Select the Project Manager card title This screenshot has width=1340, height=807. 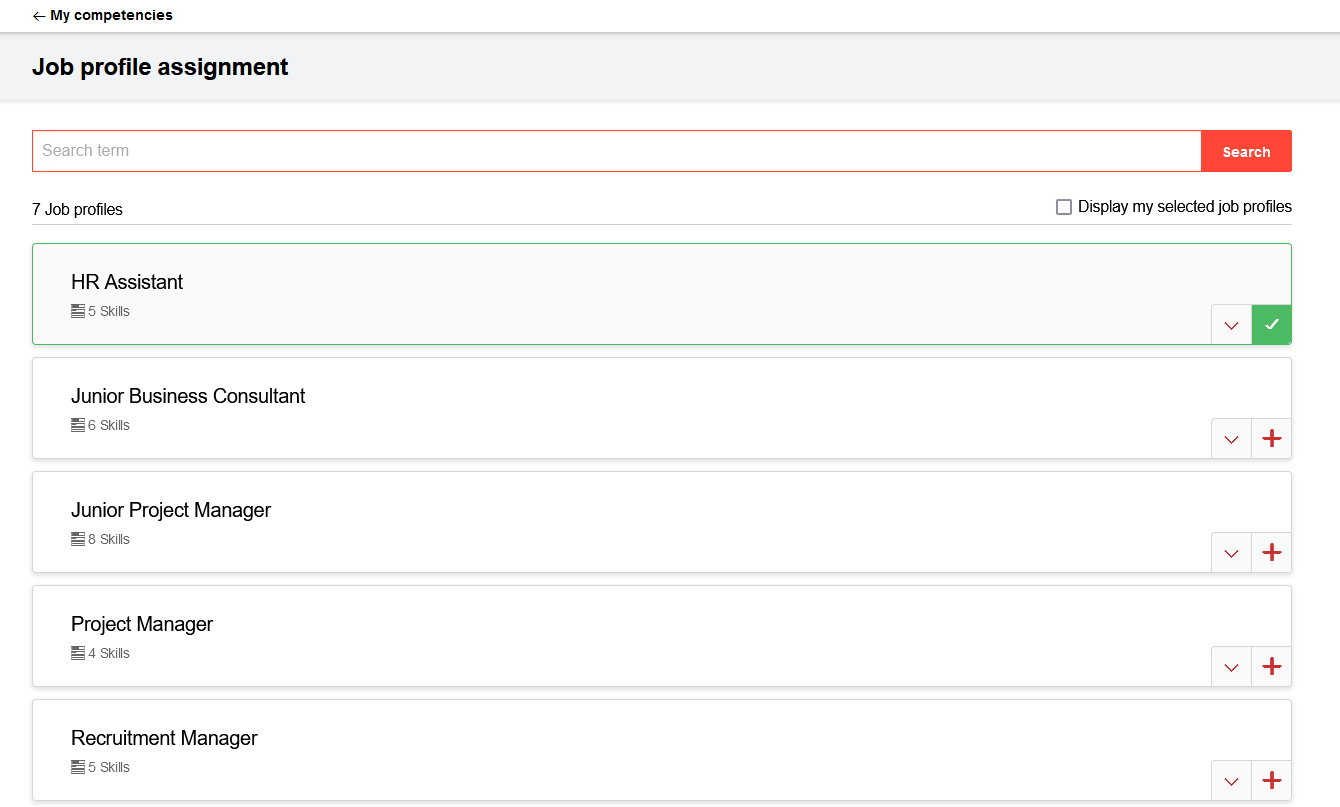[142, 624]
